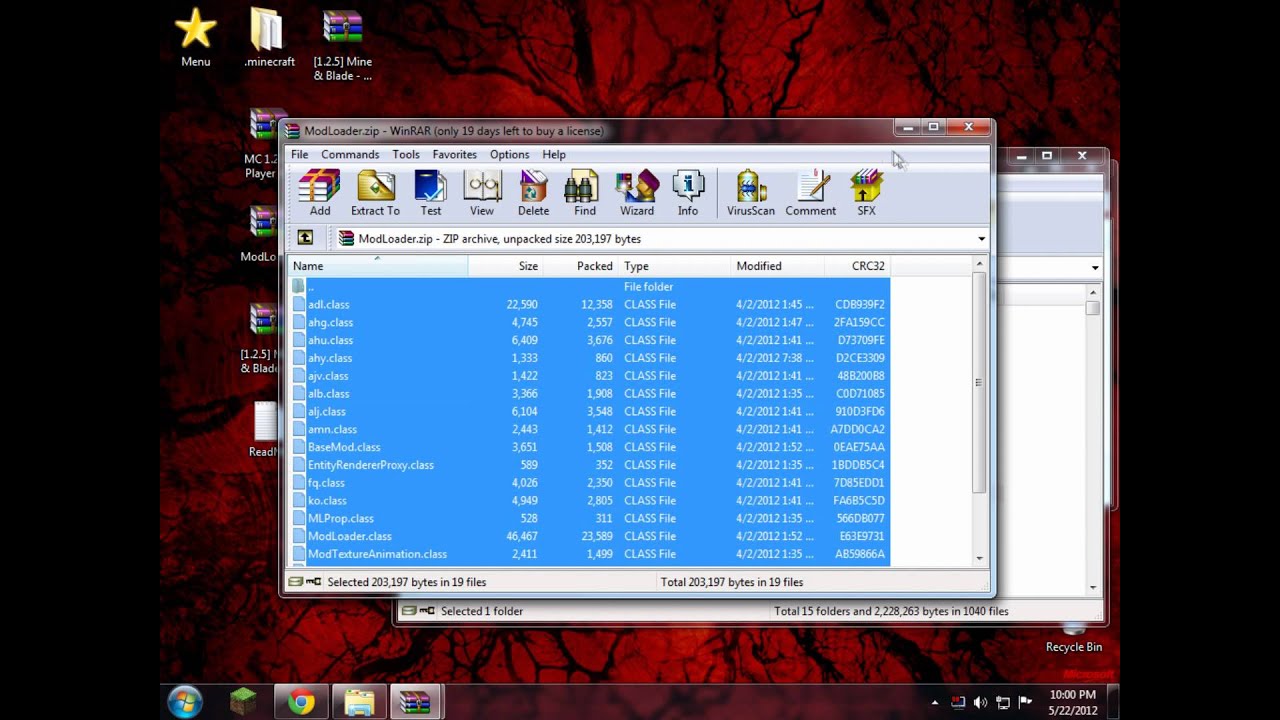Show archive Info
This screenshot has width=1280, height=720.
coord(688,193)
